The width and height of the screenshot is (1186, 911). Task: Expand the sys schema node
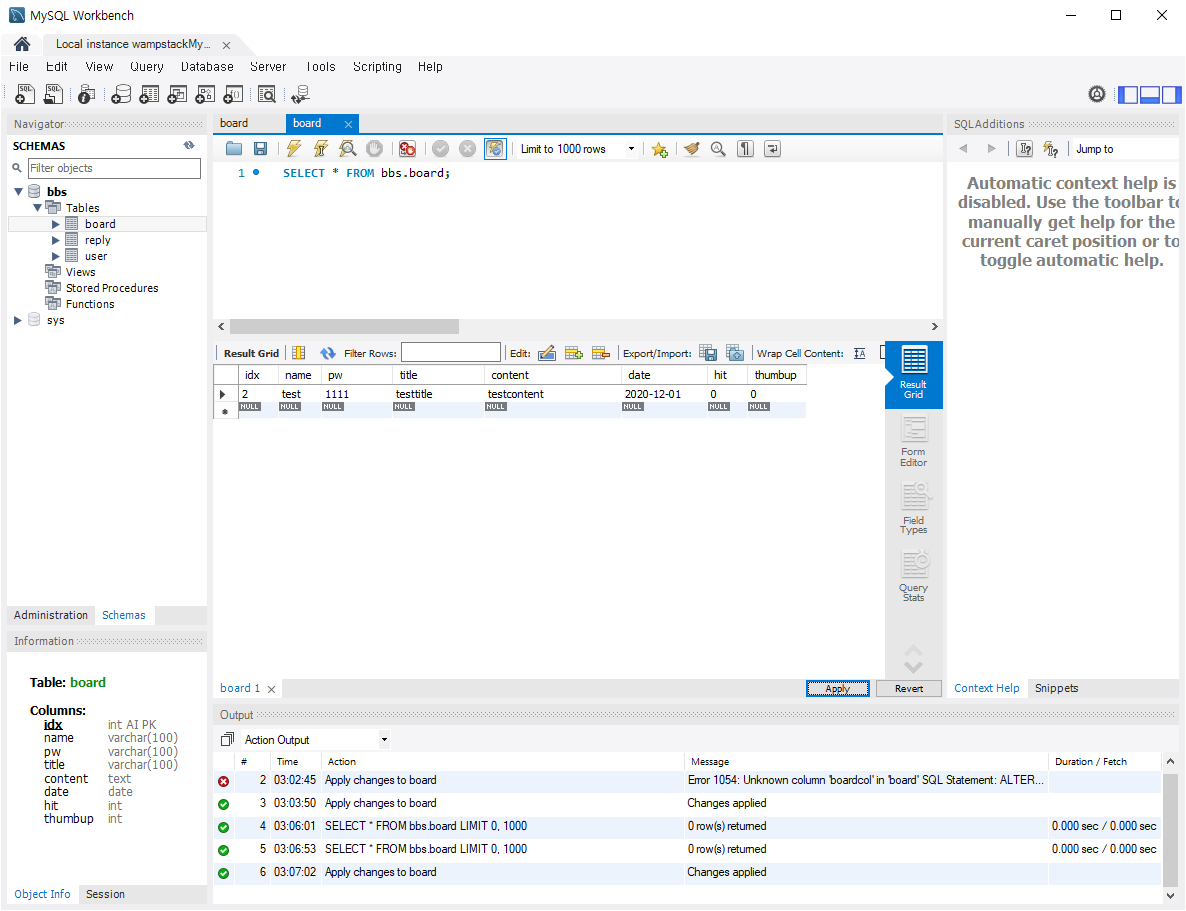coord(18,320)
